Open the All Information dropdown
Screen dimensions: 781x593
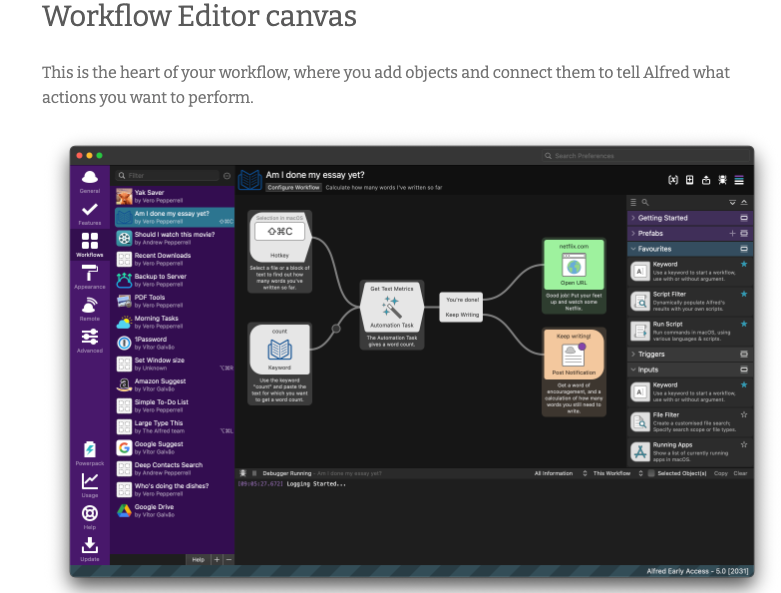click(560, 473)
